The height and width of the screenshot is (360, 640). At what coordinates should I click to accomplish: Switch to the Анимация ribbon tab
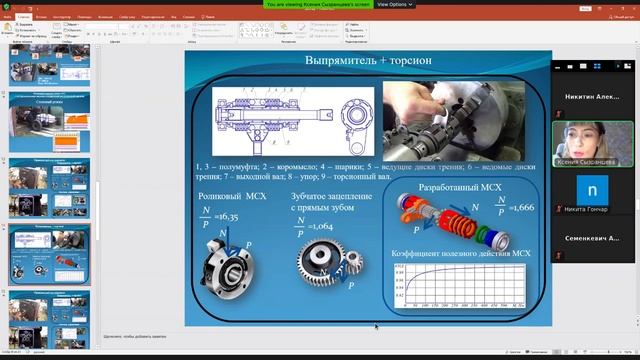click(105, 17)
